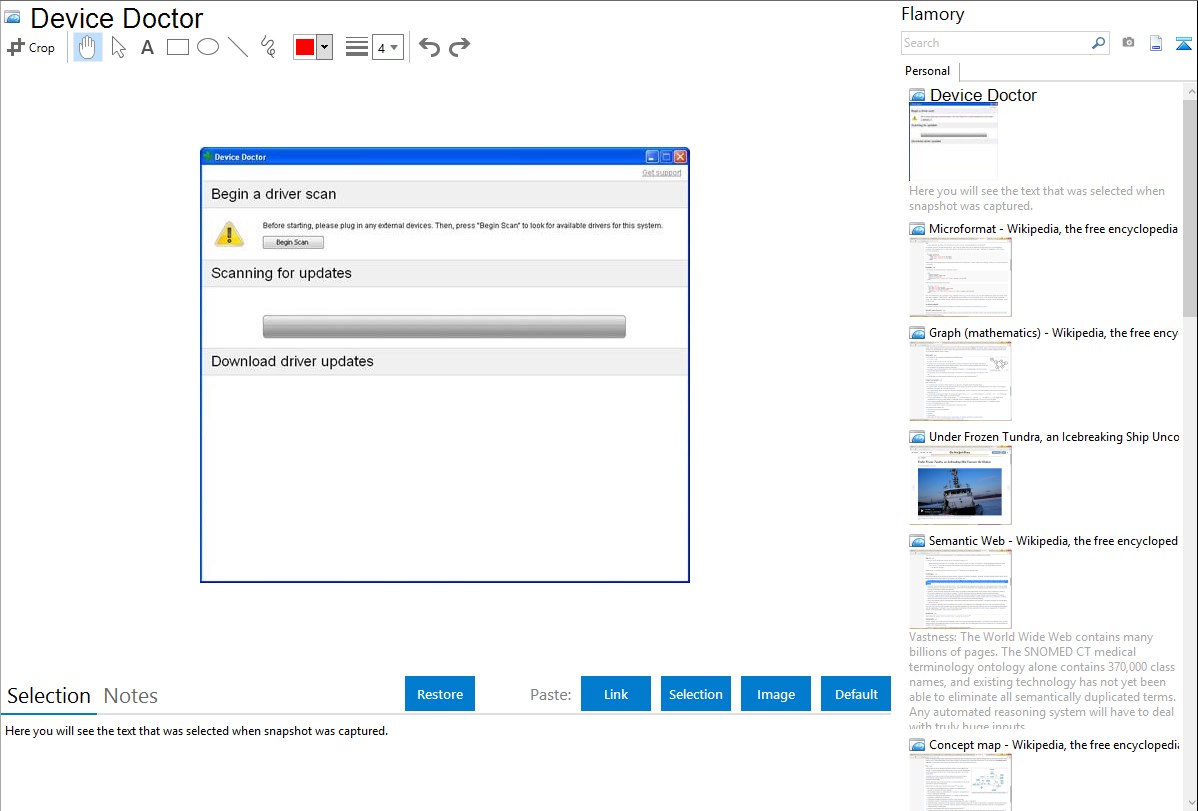This screenshot has height=811, width=1198.
Task: Open the Personal tab
Action: pyautogui.click(x=927, y=71)
